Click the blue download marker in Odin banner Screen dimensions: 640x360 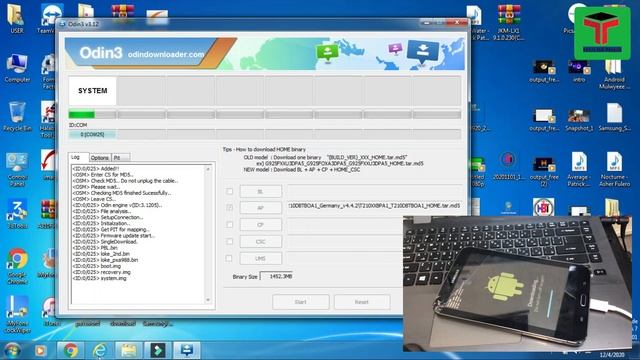pyautogui.click(x=423, y=52)
